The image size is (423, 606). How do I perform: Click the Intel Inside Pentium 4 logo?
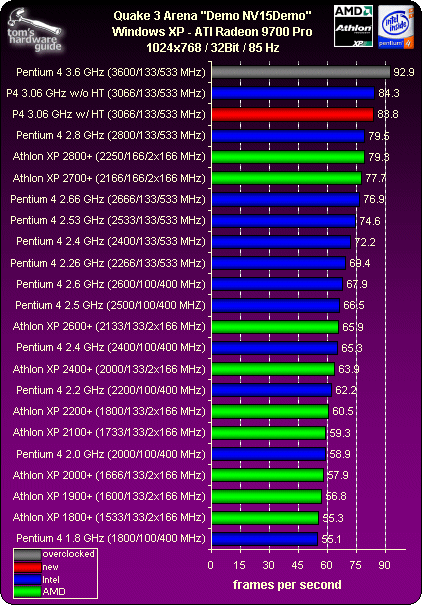[396, 27]
